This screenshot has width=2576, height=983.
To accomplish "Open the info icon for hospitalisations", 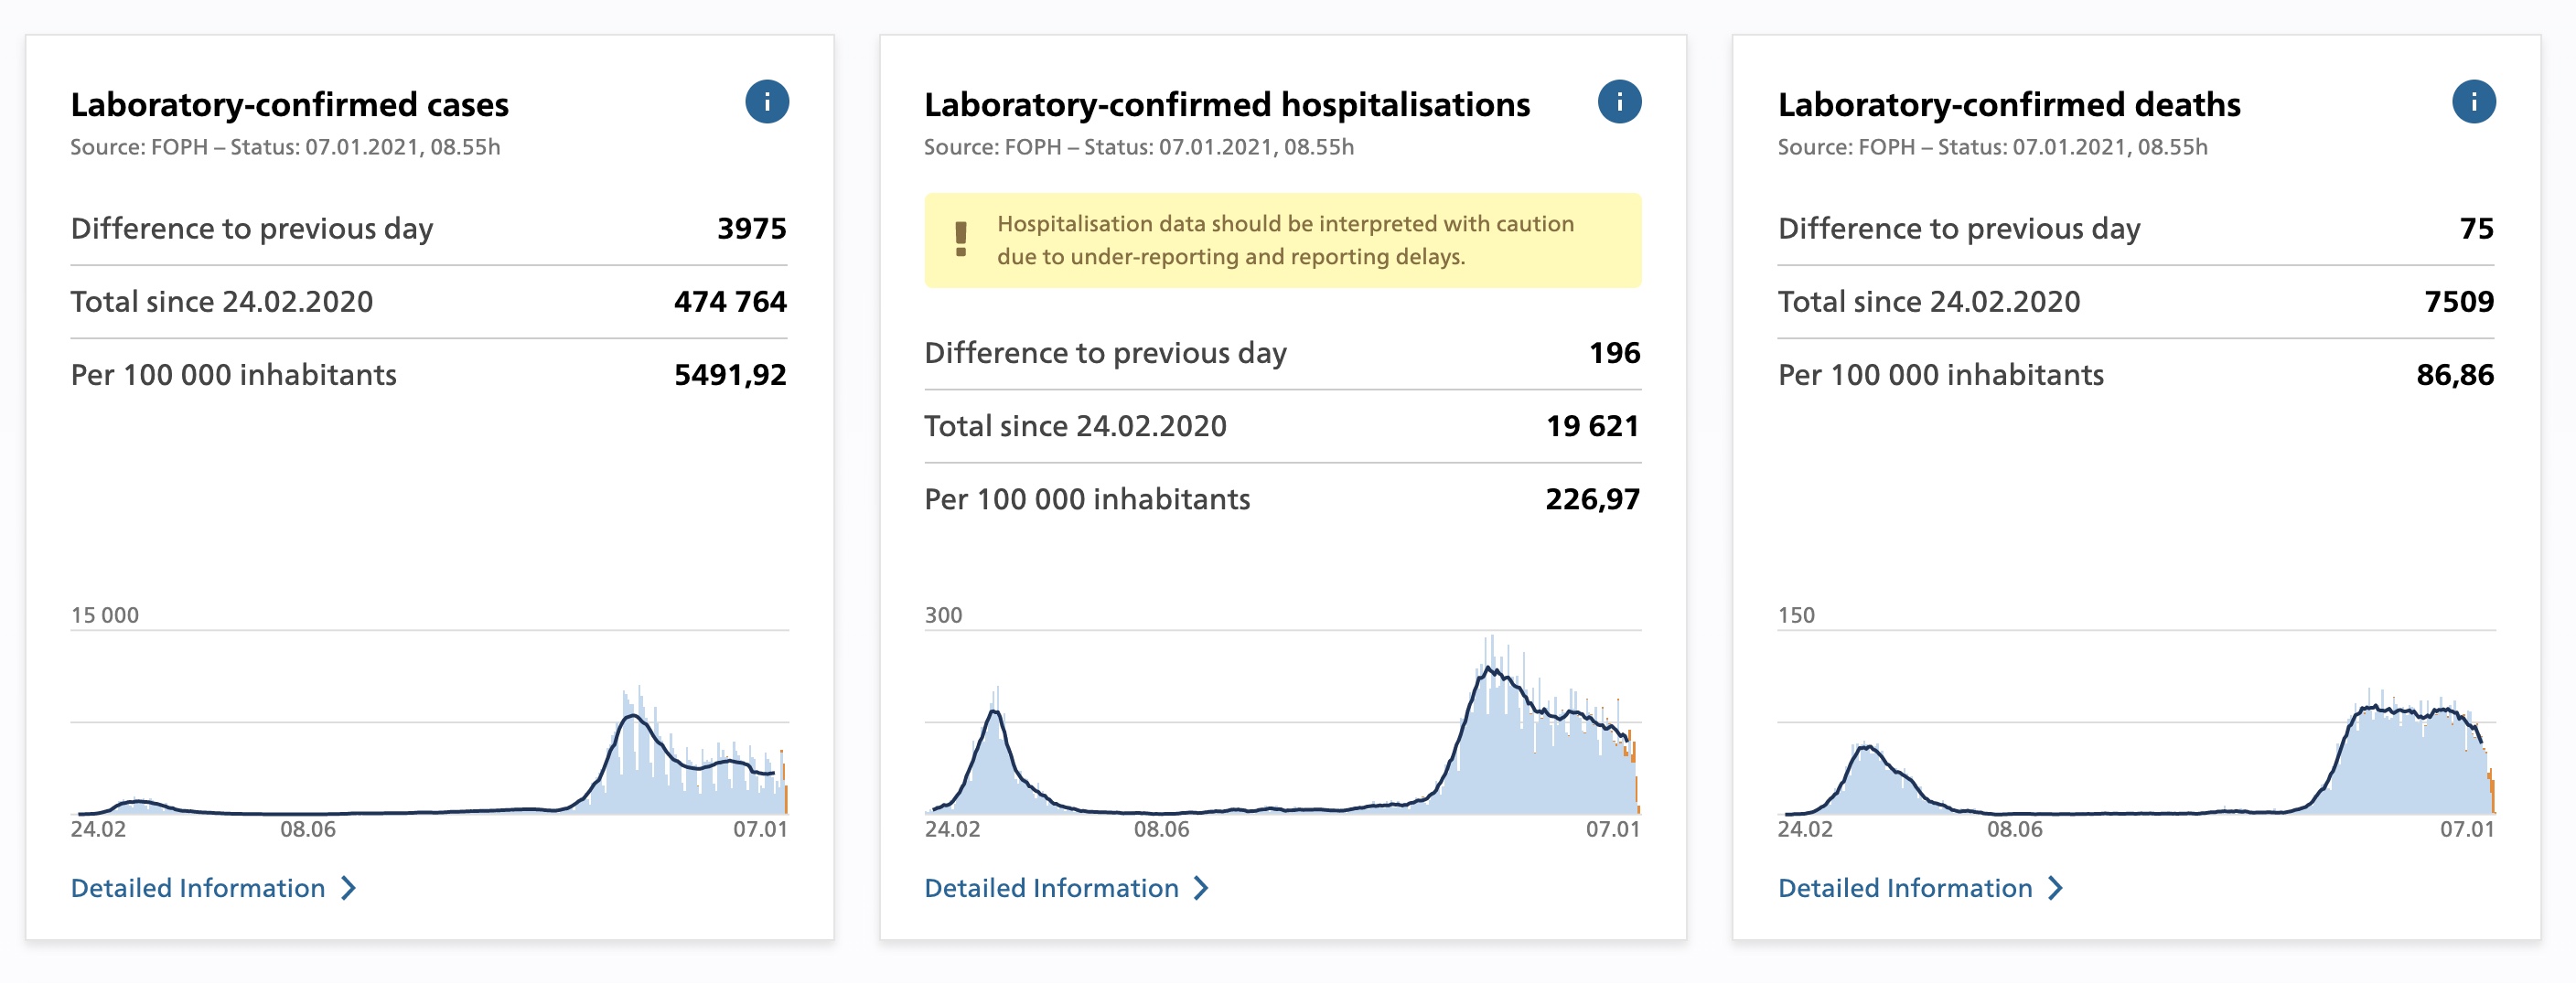I will [1619, 102].
